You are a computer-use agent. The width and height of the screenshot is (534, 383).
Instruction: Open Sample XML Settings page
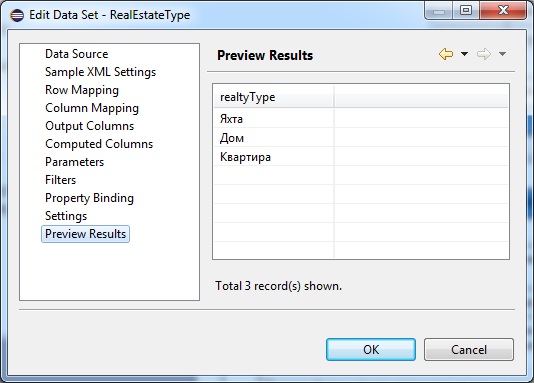click(100, 72)
